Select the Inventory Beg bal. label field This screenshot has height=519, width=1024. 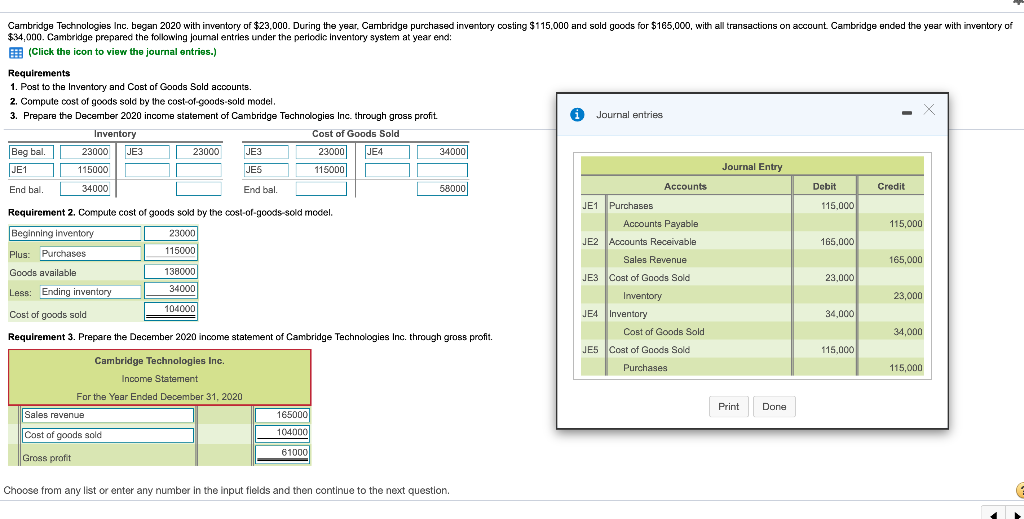pos(31,152)
